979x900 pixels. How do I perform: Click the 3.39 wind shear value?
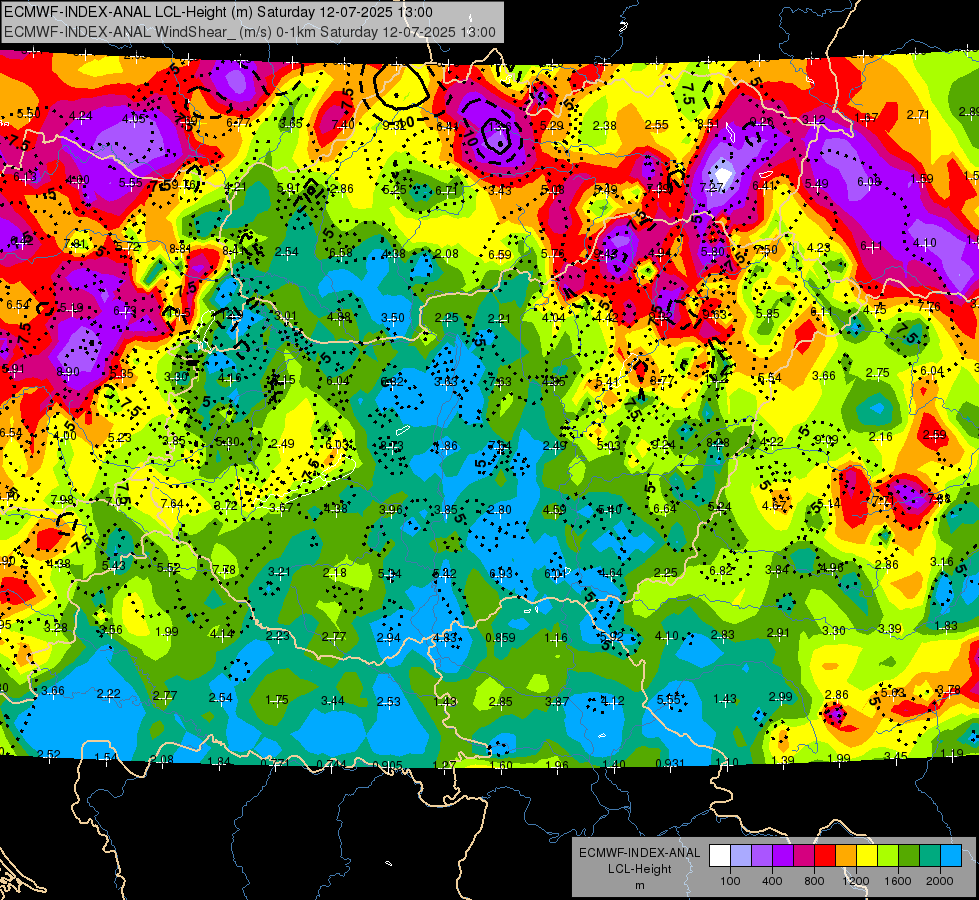tap(889, 628)
